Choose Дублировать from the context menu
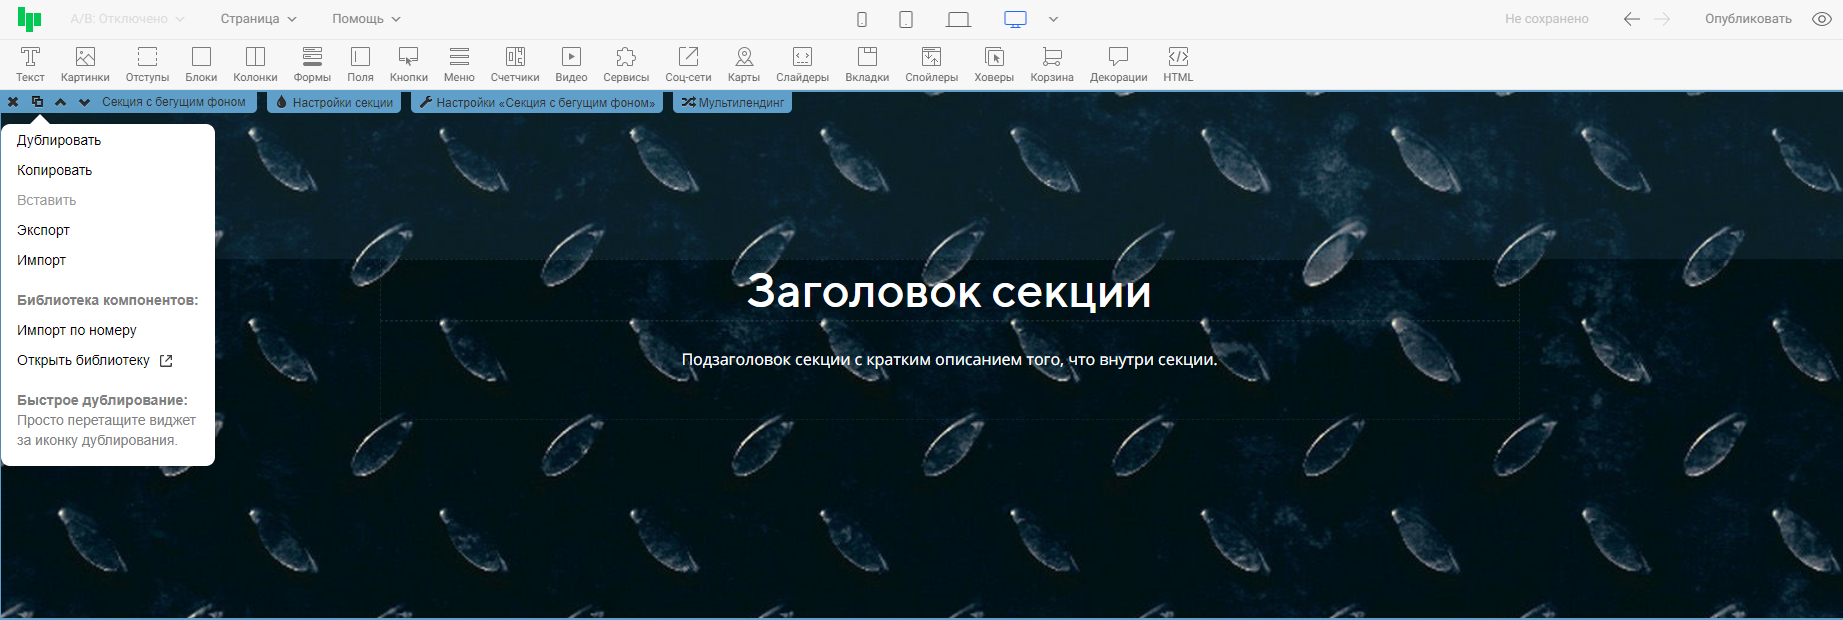The width and height of the screenshot is (1843, 620). point(59,140)
